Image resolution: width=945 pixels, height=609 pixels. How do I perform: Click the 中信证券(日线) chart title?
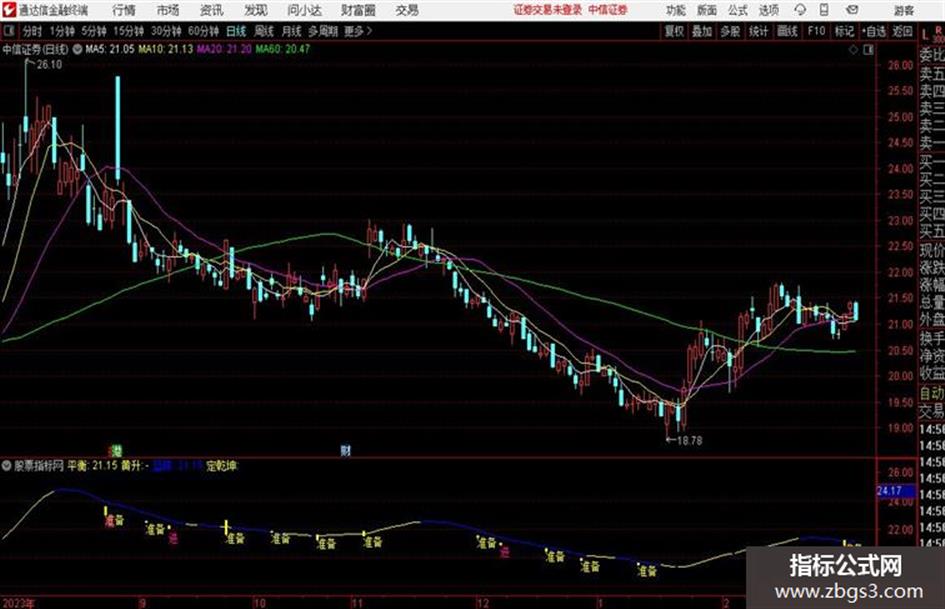[x=35, y=49]
